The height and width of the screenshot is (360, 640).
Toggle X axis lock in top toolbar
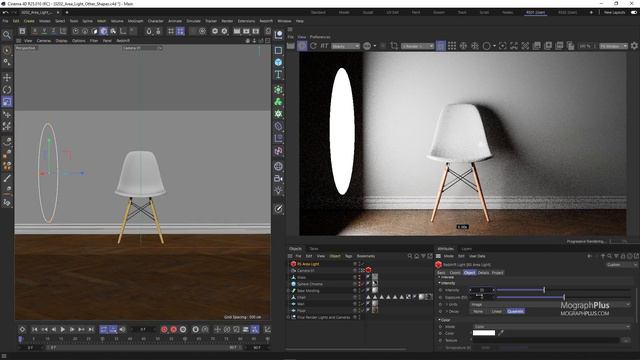click(x=35, y=31)
